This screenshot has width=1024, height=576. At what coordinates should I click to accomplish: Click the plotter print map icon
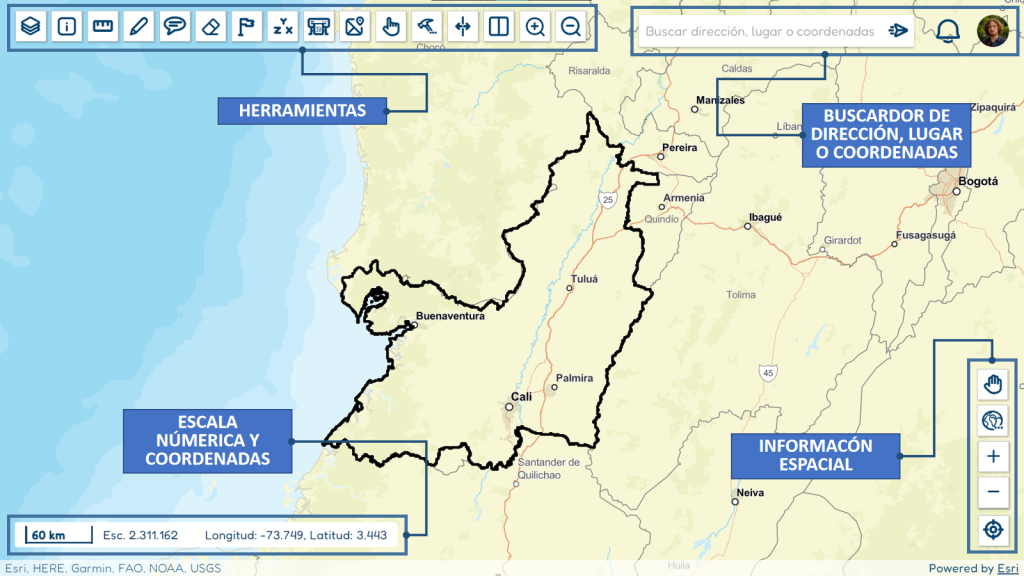tap(319, 27)
